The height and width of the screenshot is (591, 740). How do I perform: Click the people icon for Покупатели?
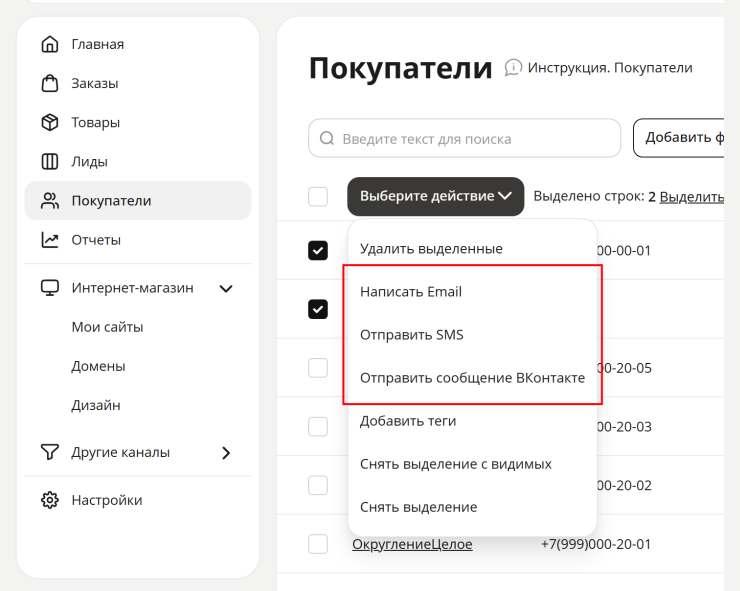50,201
